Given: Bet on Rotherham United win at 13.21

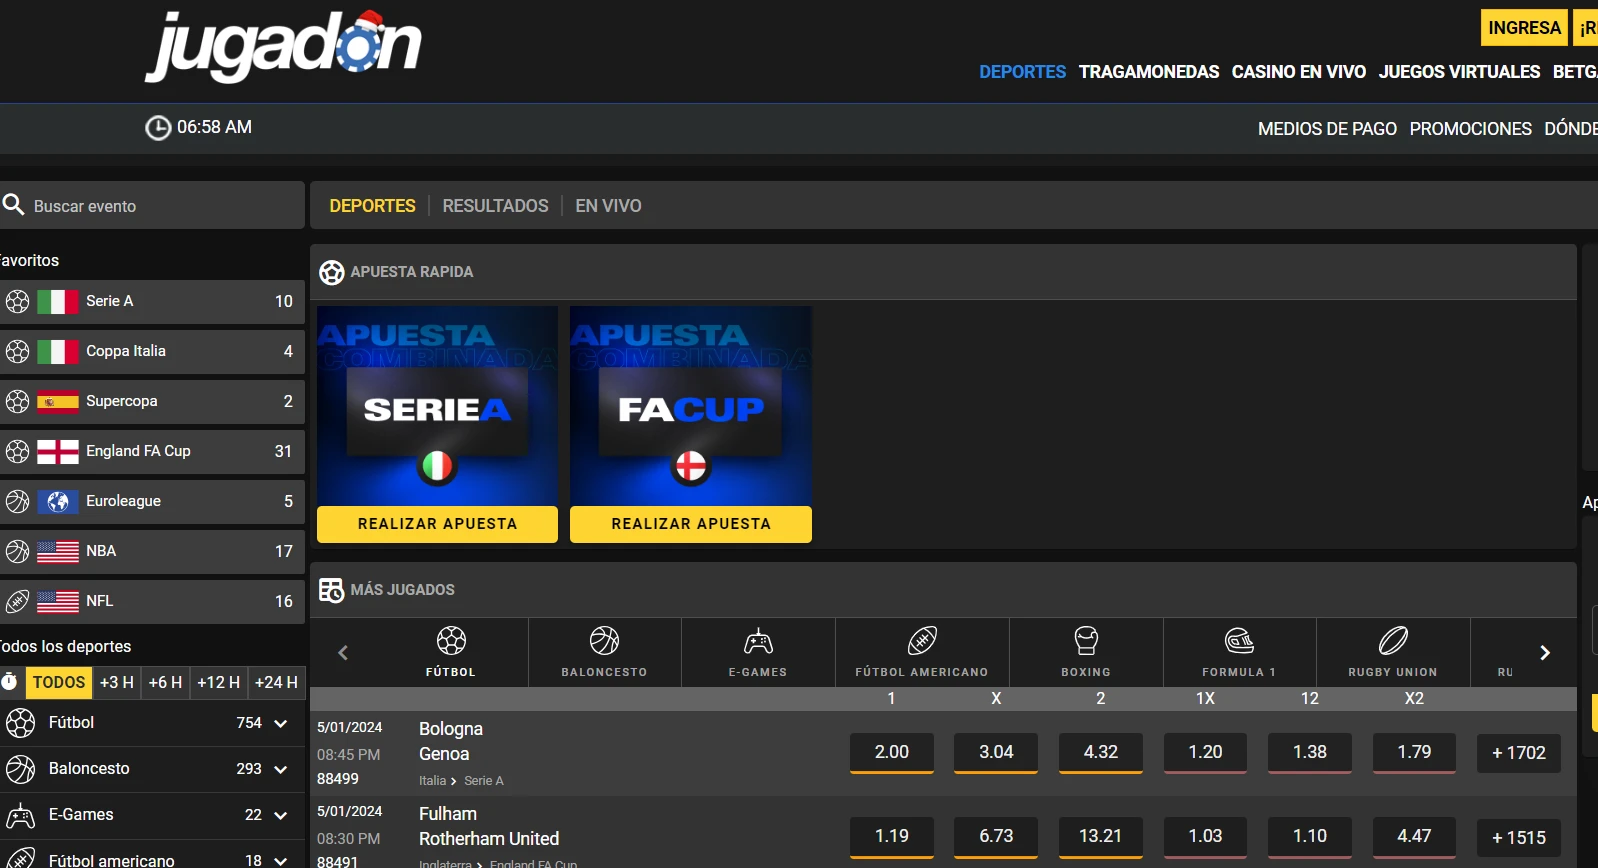Looking at the screenshot, I should point(1101,837).
